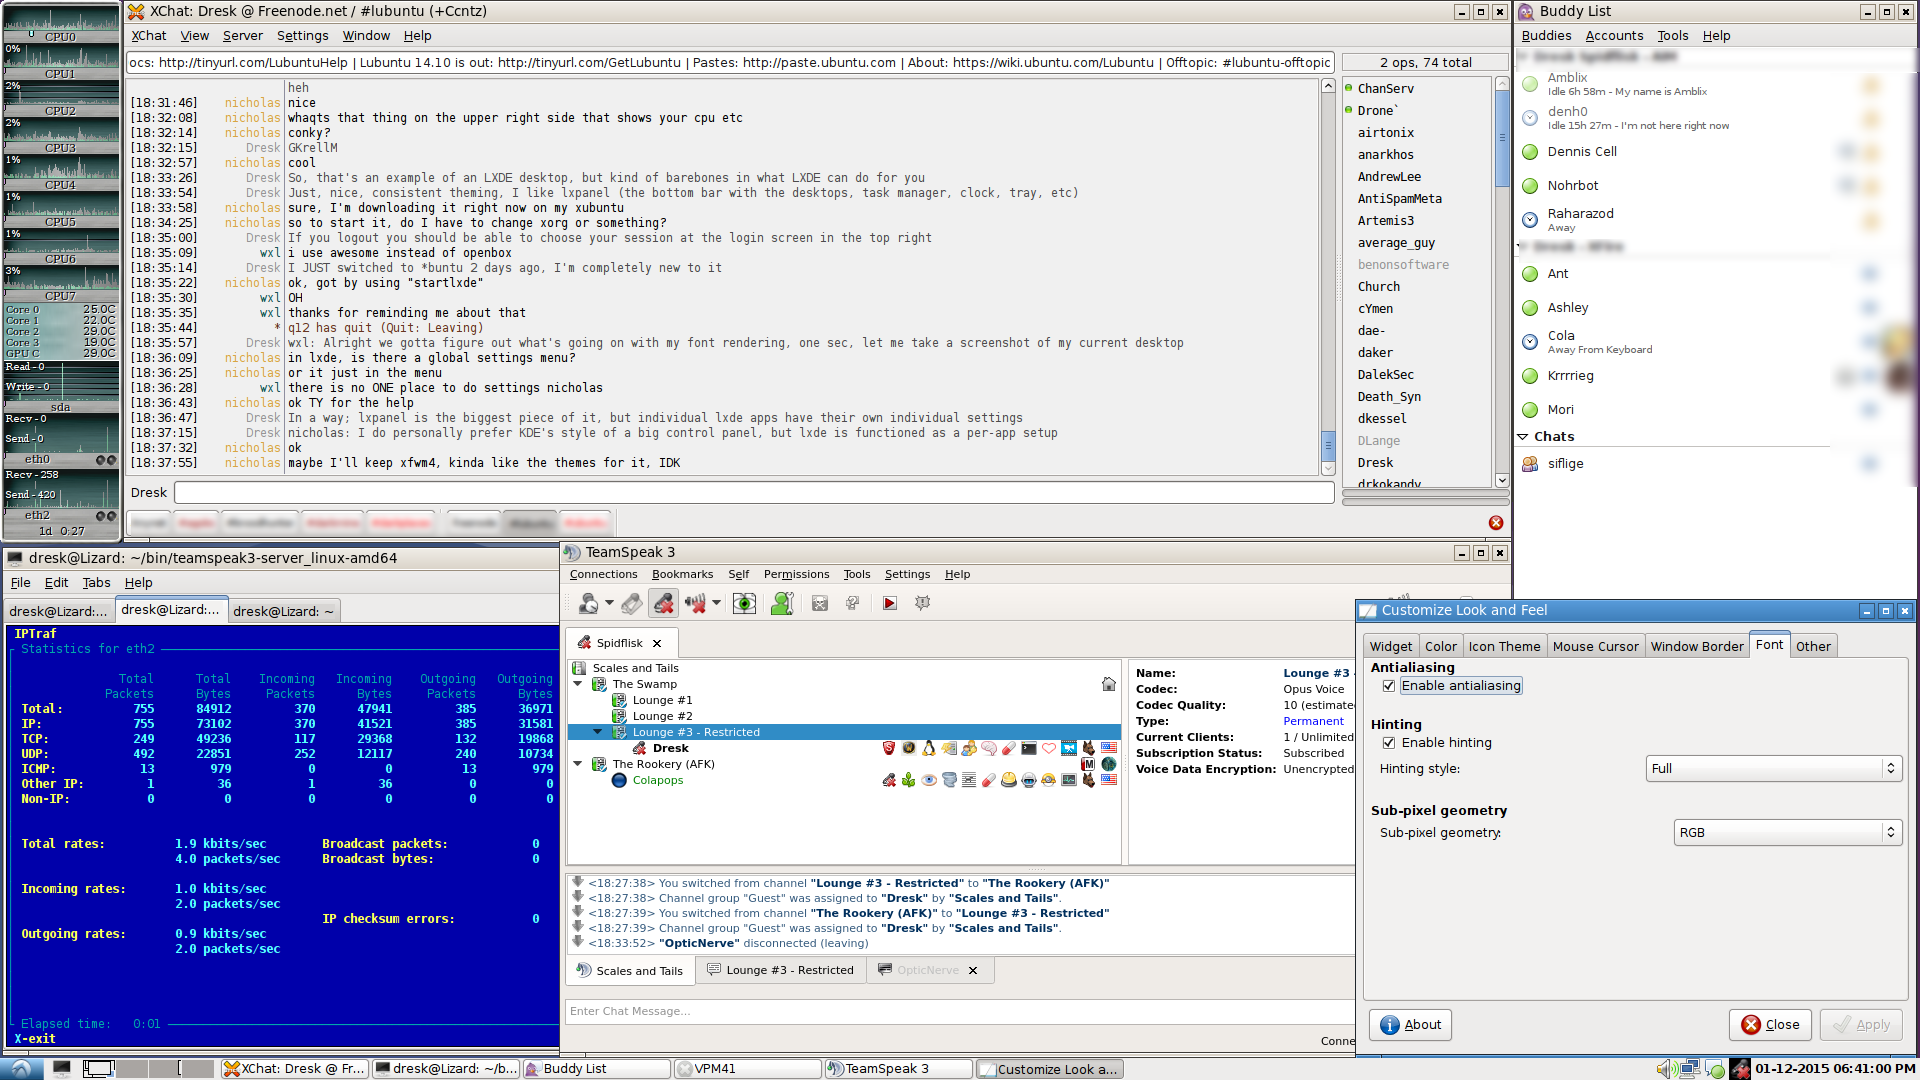Viewport: 1920px width, 1080px height.
Task: Open the LXDE start menu icon
Action: tap(21, 1068)
